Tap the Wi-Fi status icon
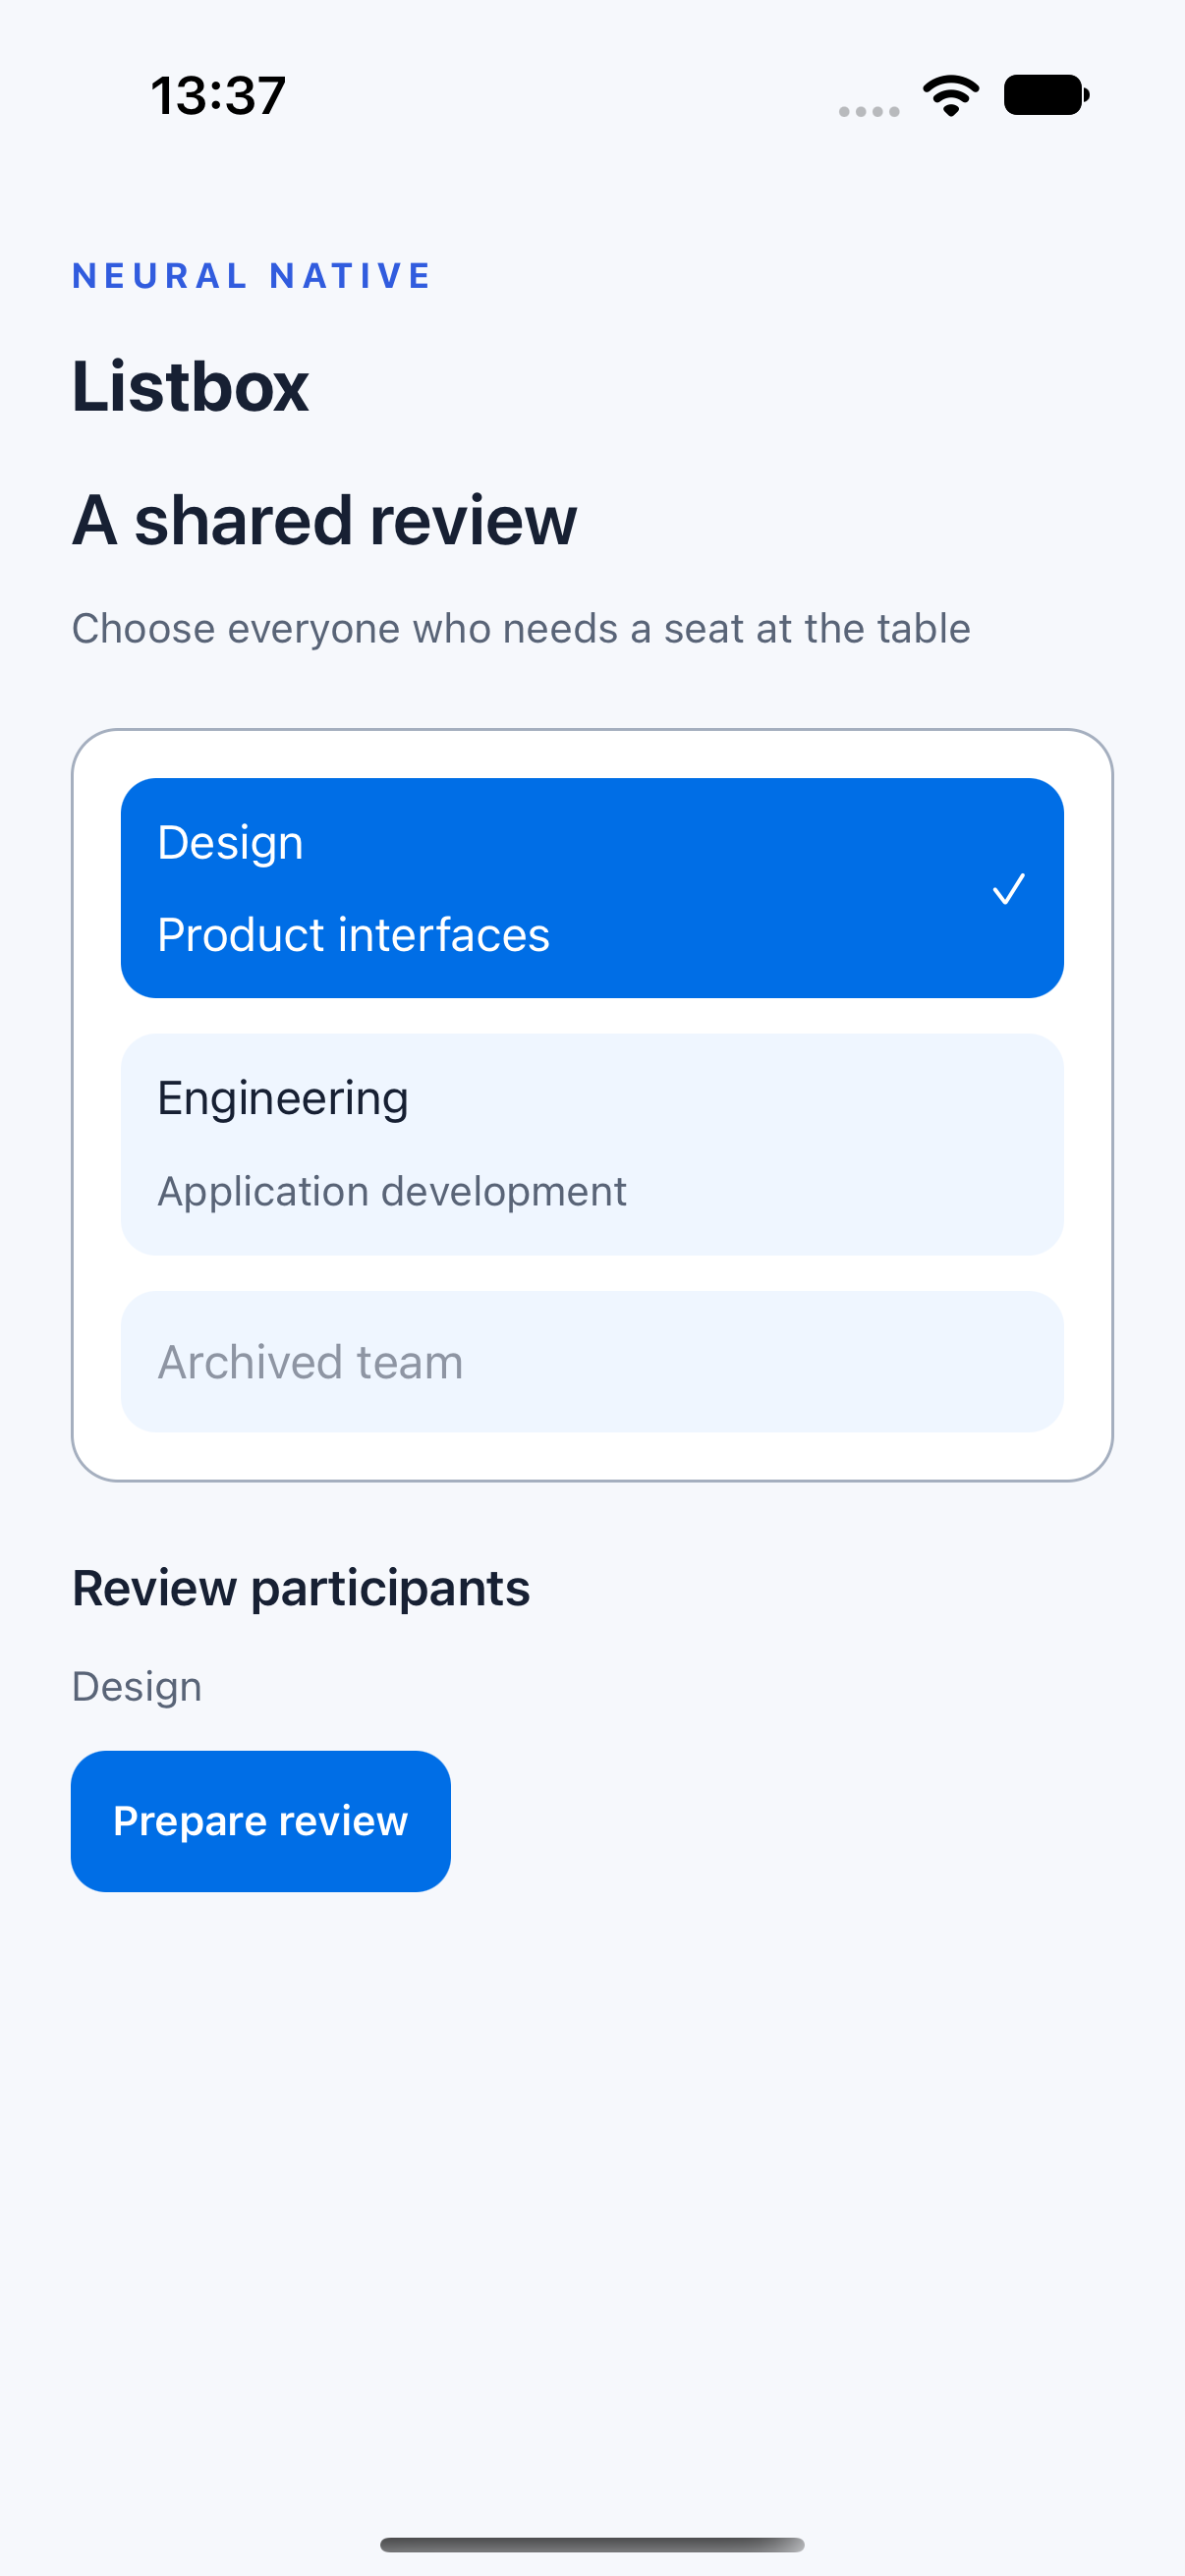This screenshot has width=1185, height=2576. [x=951, y=96]
